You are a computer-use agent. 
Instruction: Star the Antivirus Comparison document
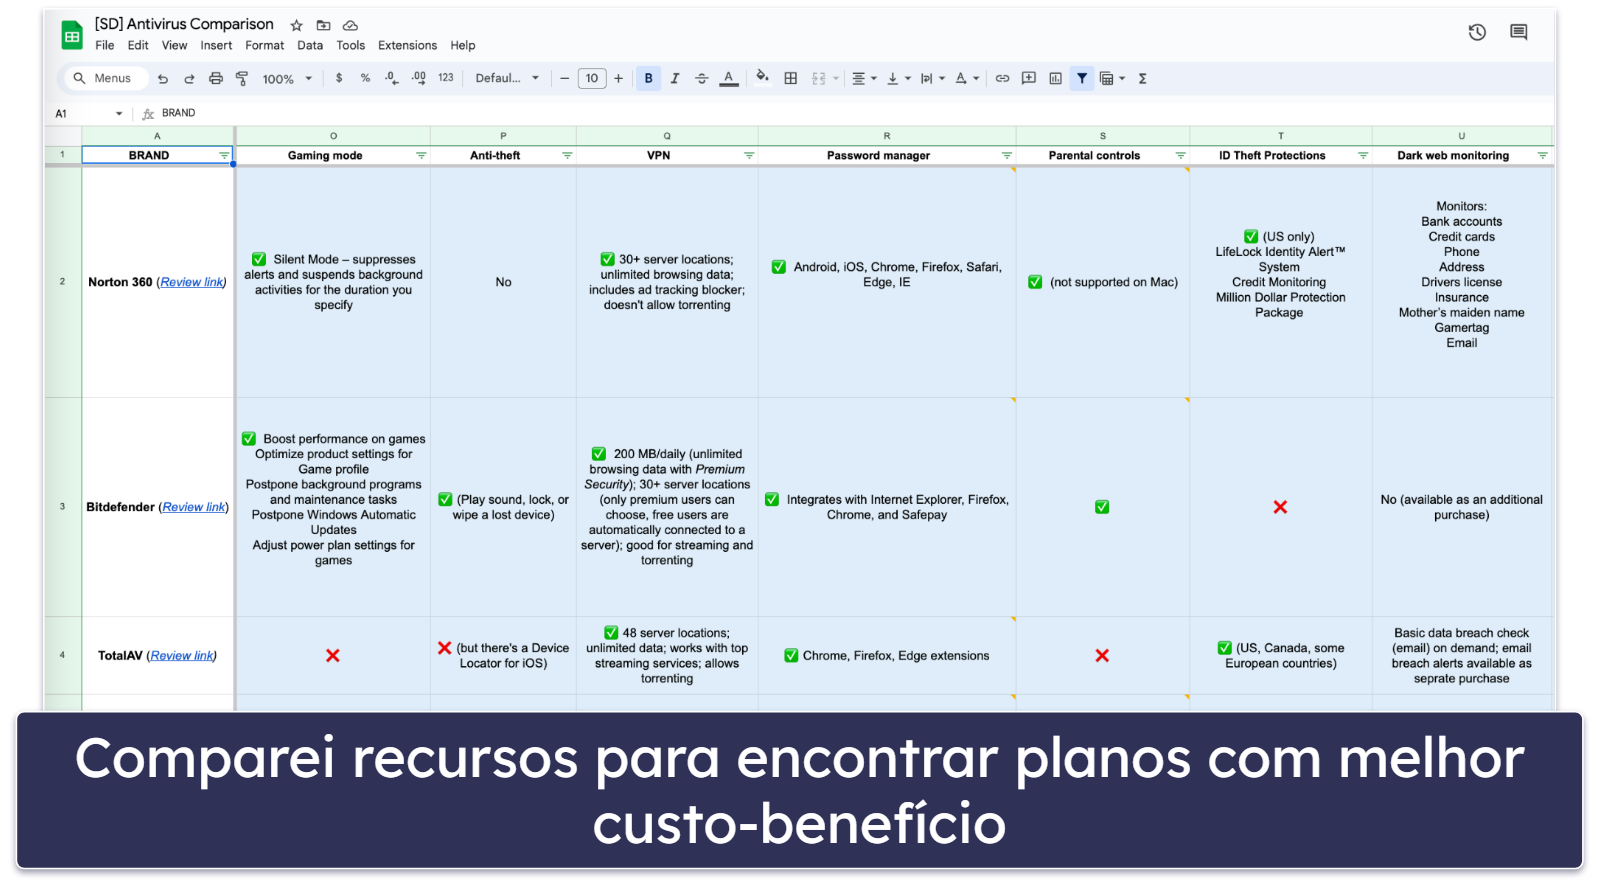(296, 25)
